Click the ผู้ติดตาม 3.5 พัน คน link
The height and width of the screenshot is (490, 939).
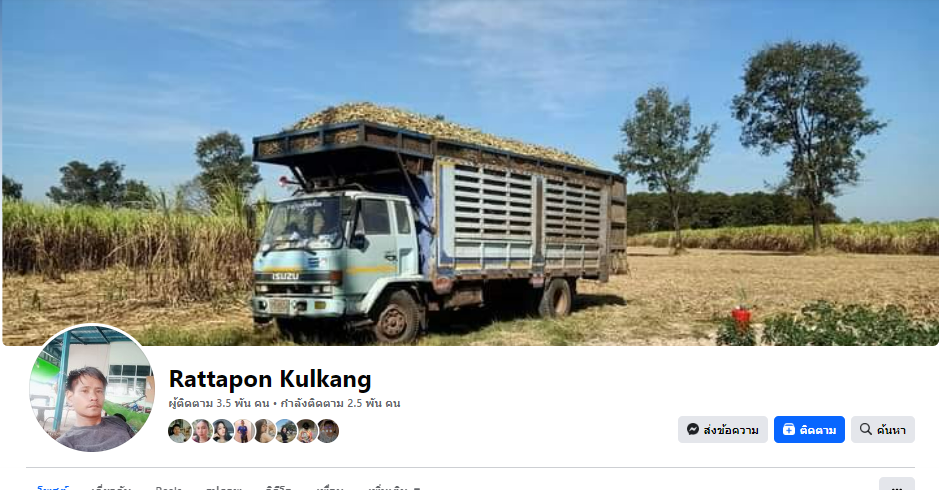[x=219, y=403]
